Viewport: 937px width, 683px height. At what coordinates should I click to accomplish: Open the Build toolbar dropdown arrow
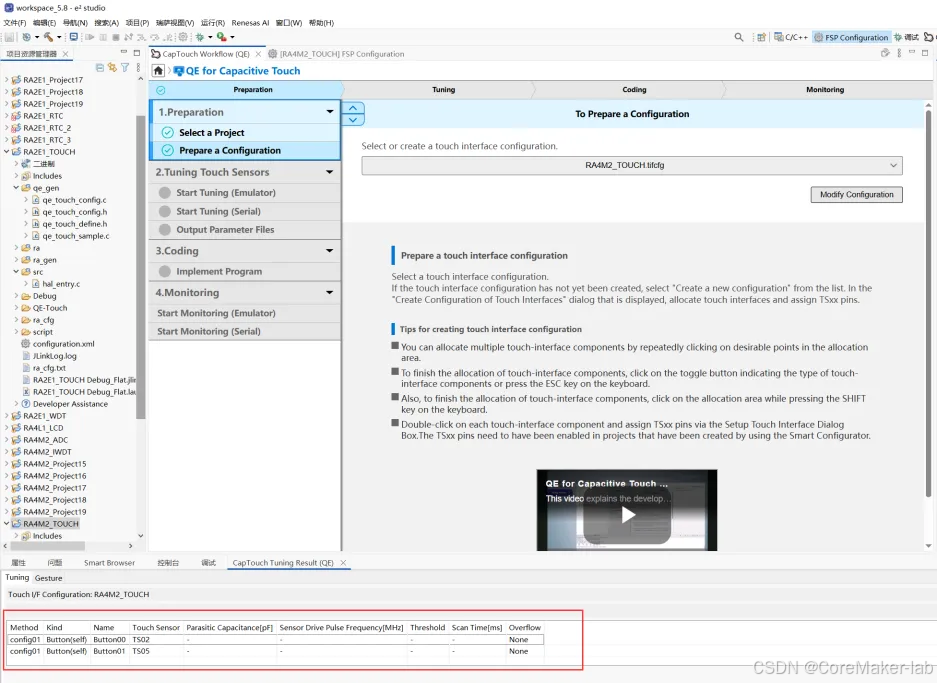click(x=59, y=37)
